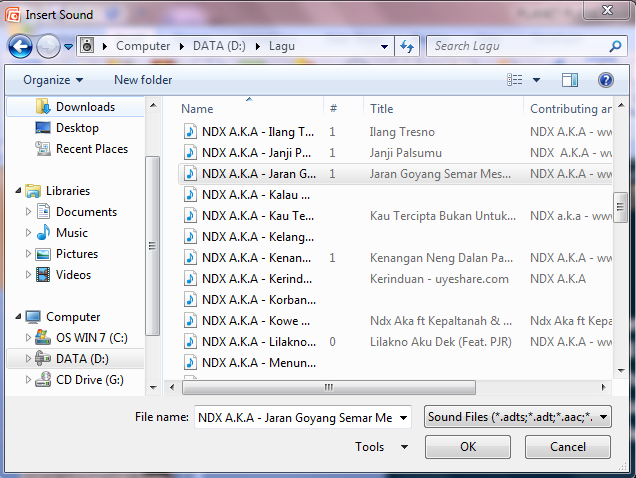
Task: Create a New folder
Action: [x=143, y=80]
